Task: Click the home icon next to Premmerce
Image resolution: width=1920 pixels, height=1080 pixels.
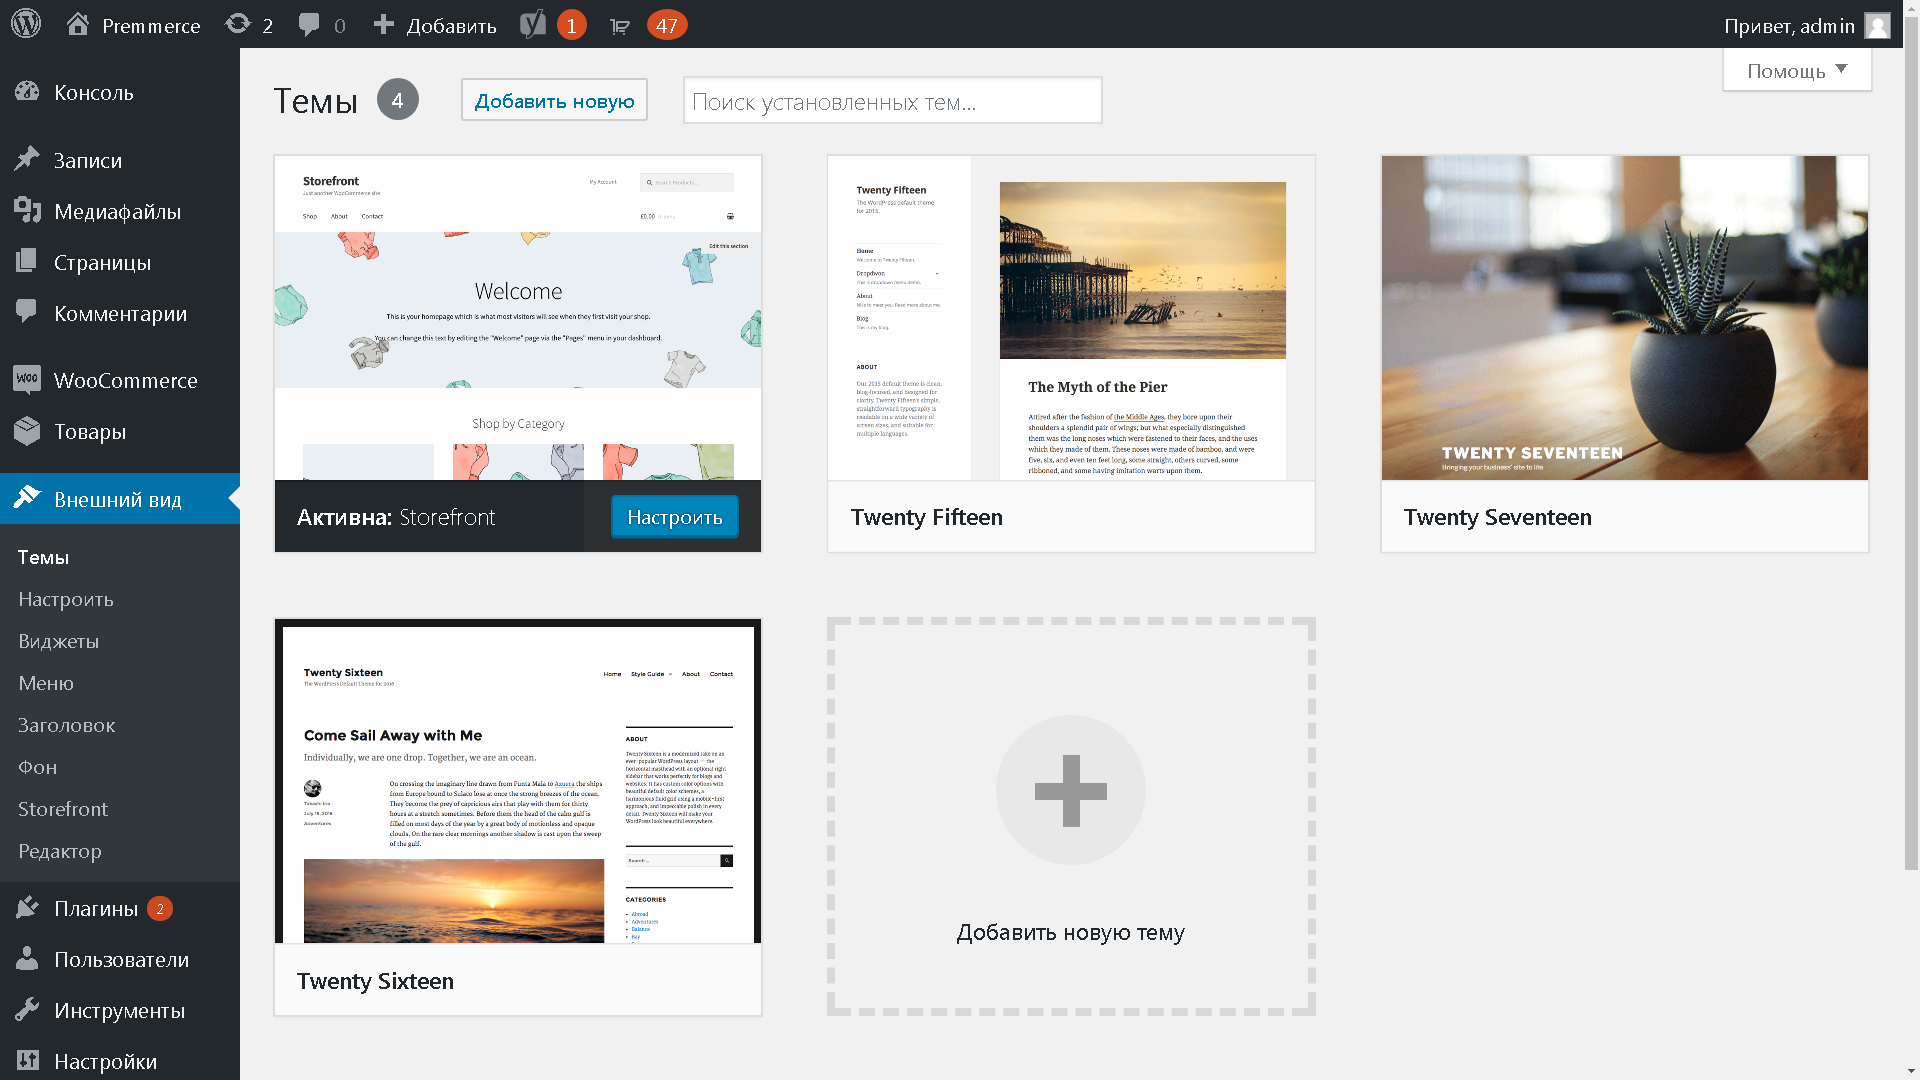Action: coord(78,24)
